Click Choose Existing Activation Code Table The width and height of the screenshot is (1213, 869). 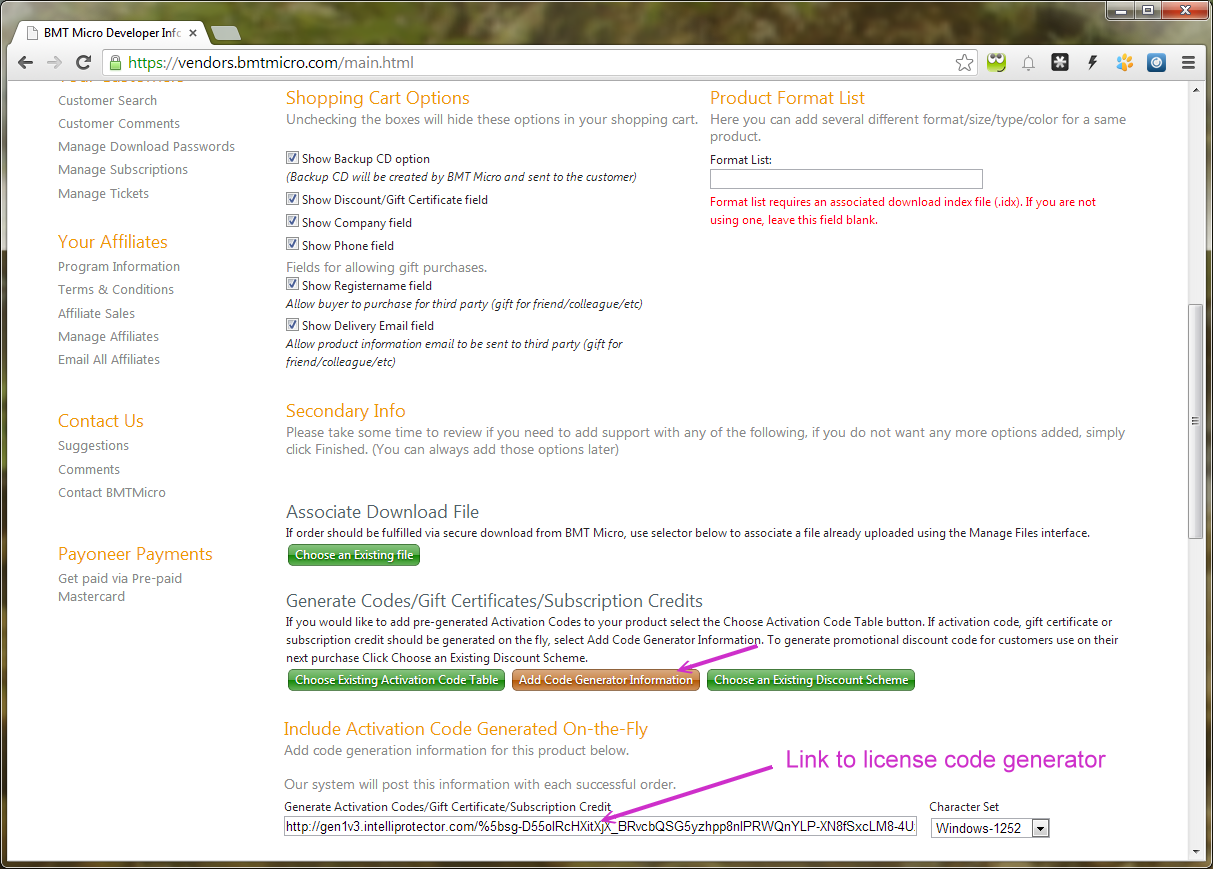click(x=396, y=680)
